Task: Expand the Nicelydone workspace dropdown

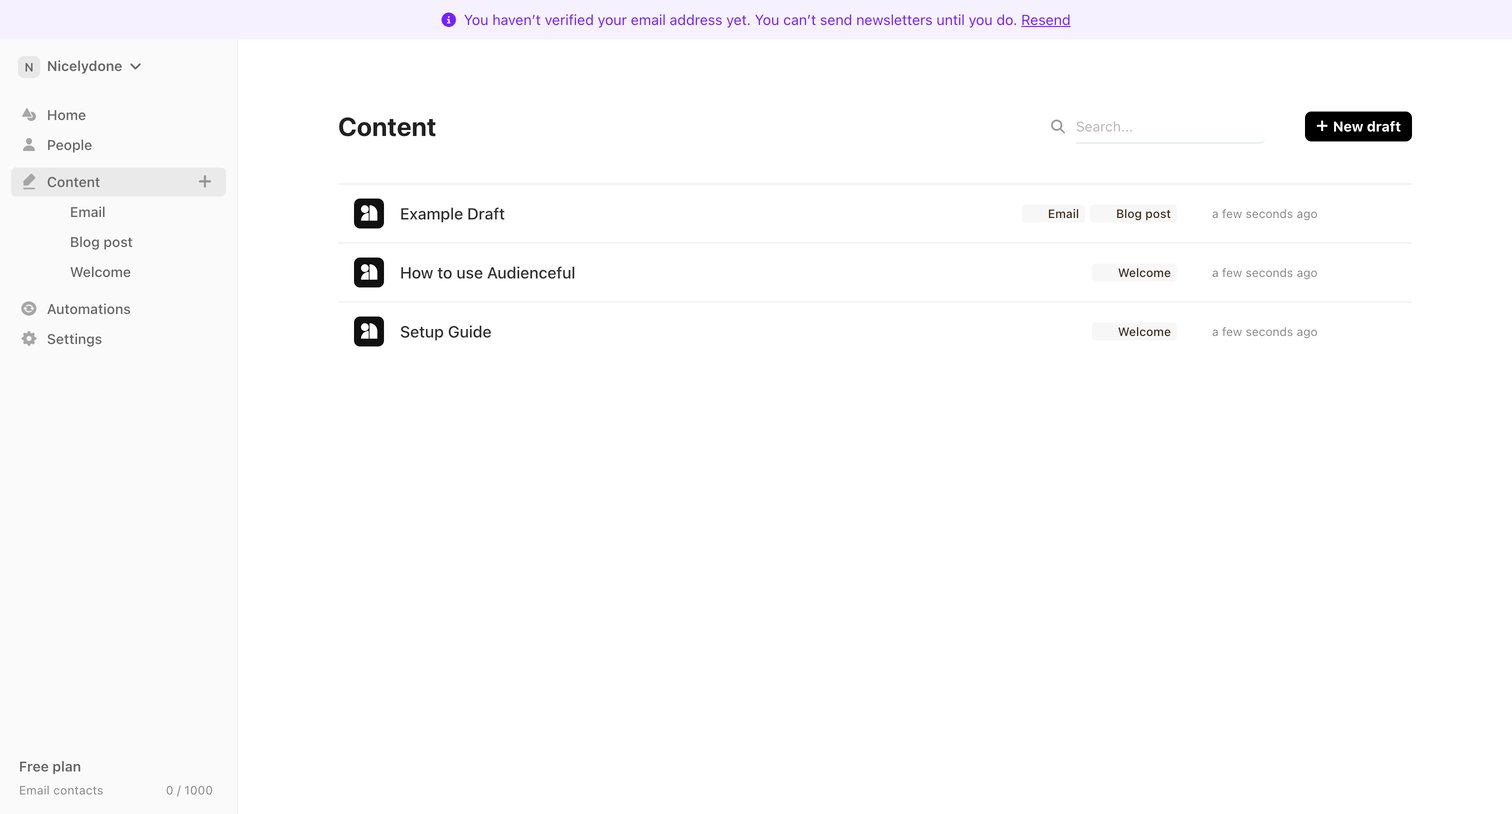Action: coord(135,66)
